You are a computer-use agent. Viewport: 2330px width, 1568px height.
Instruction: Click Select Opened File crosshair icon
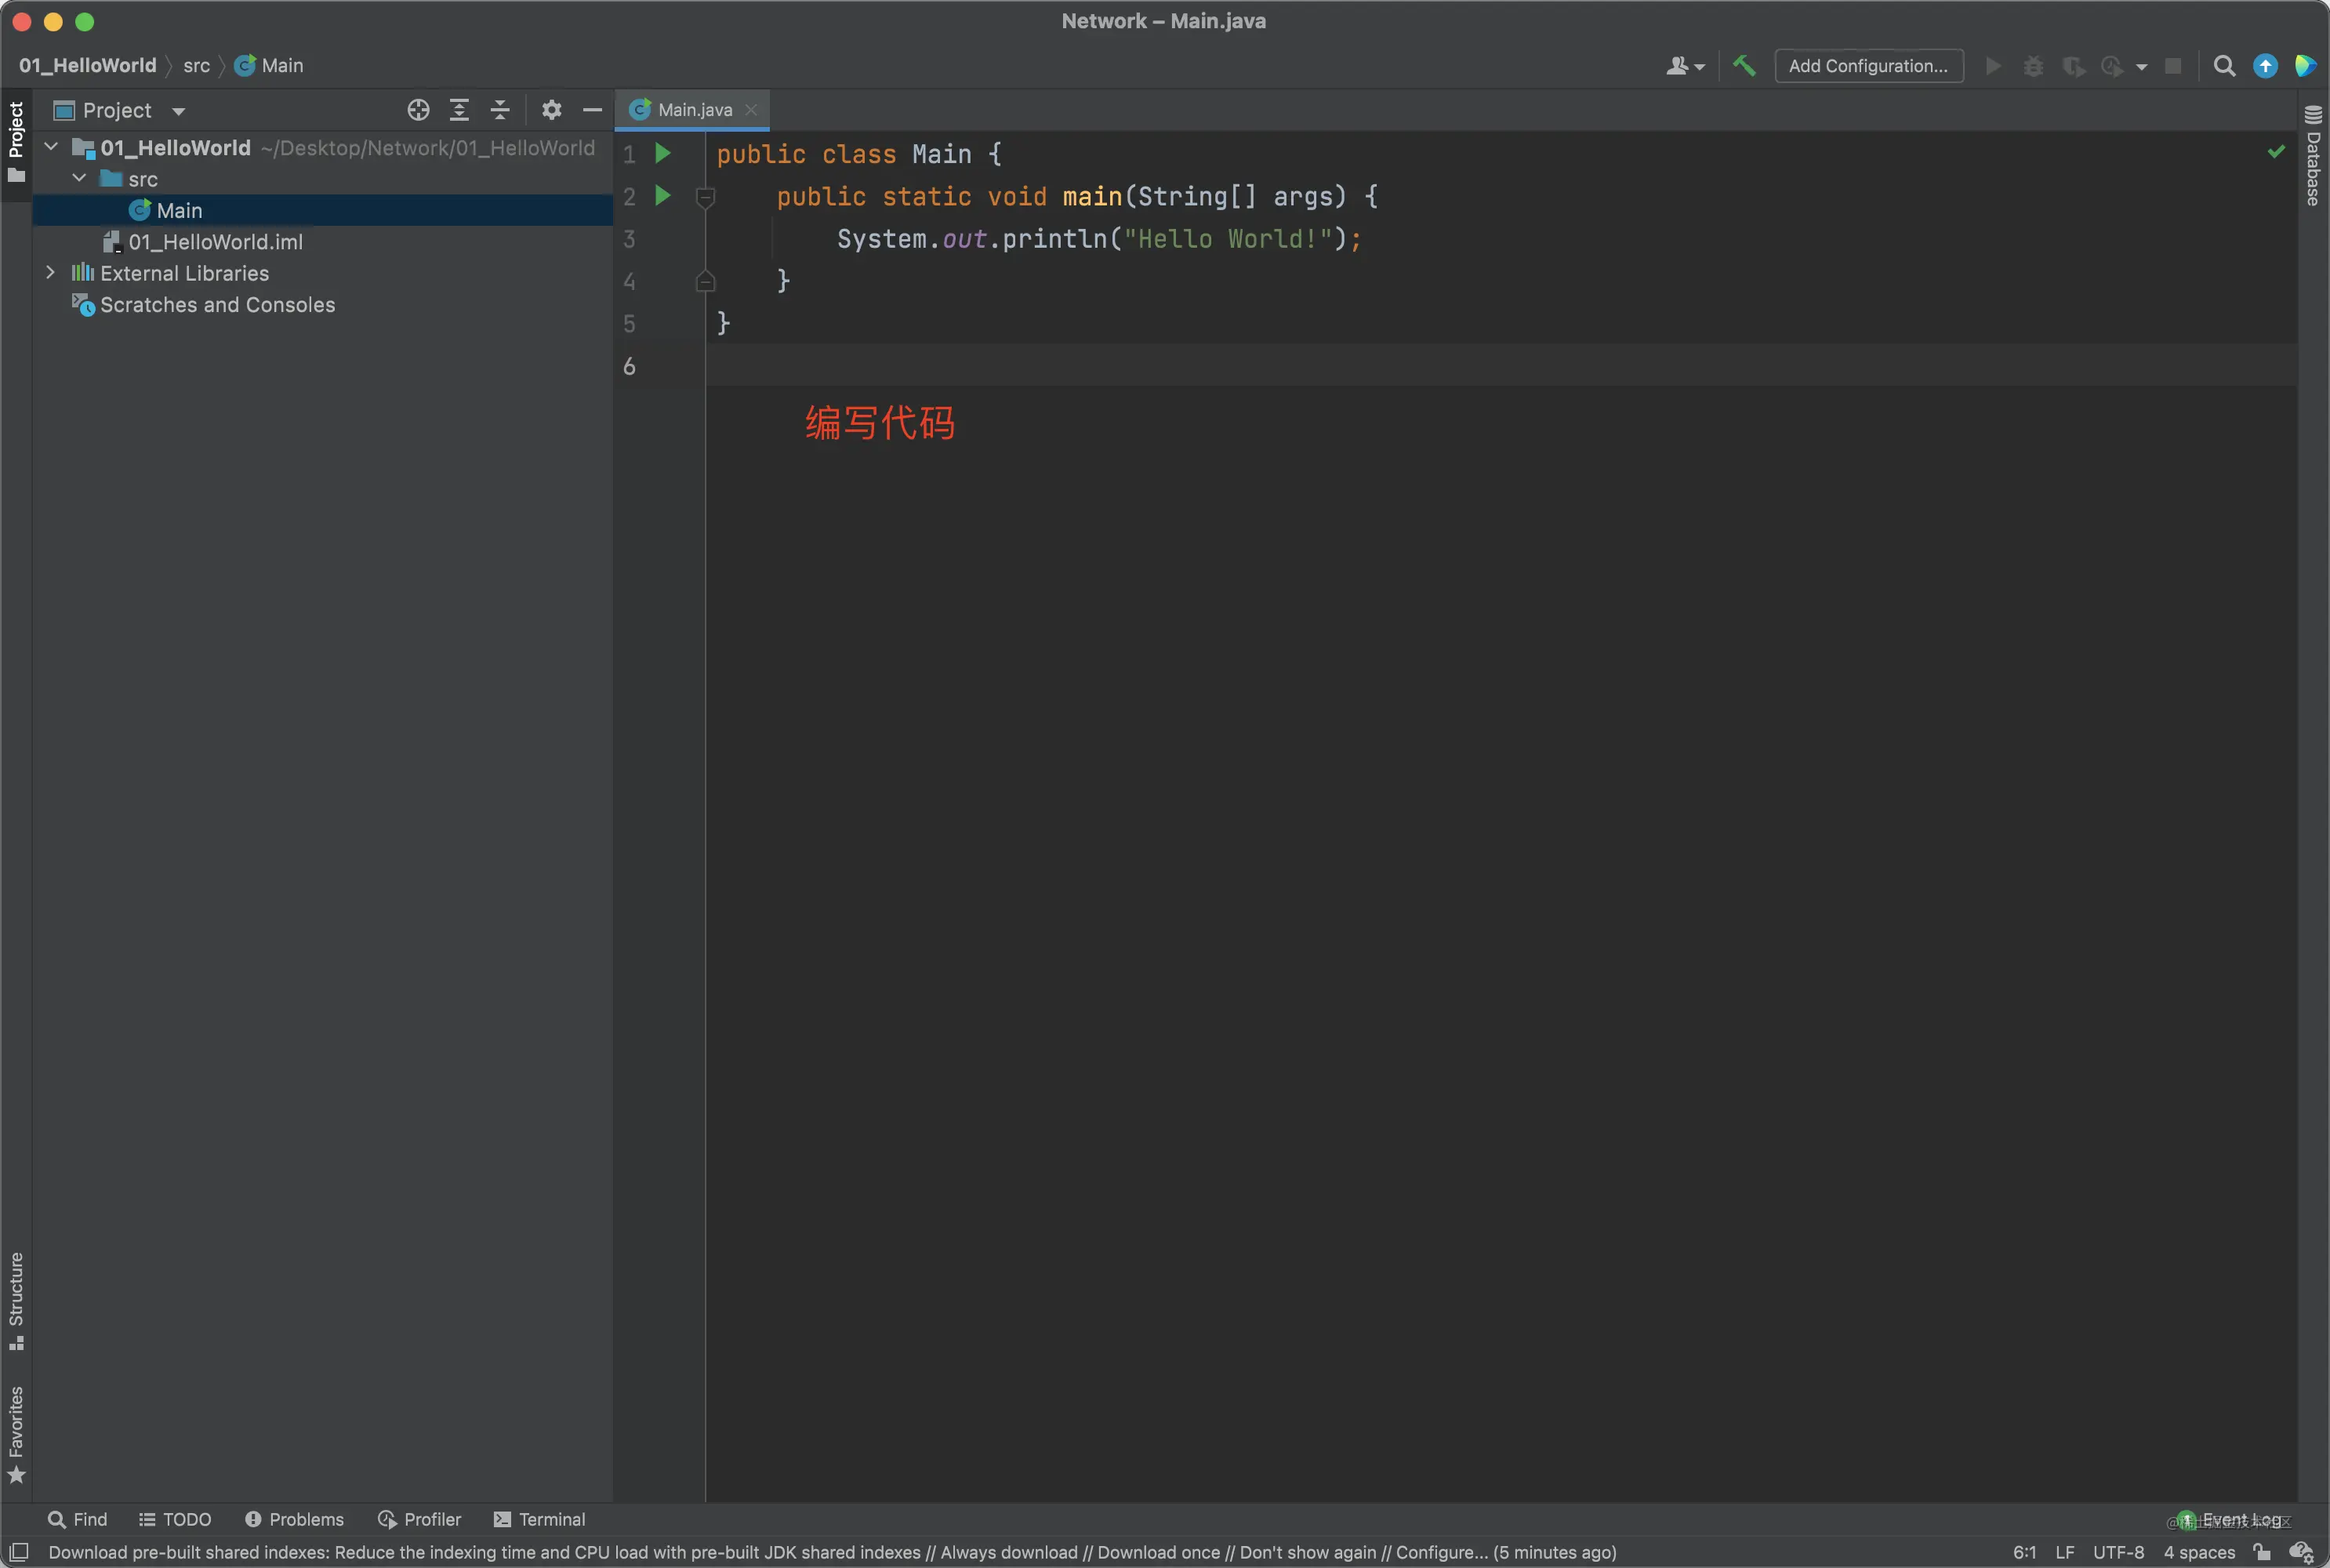418,110
